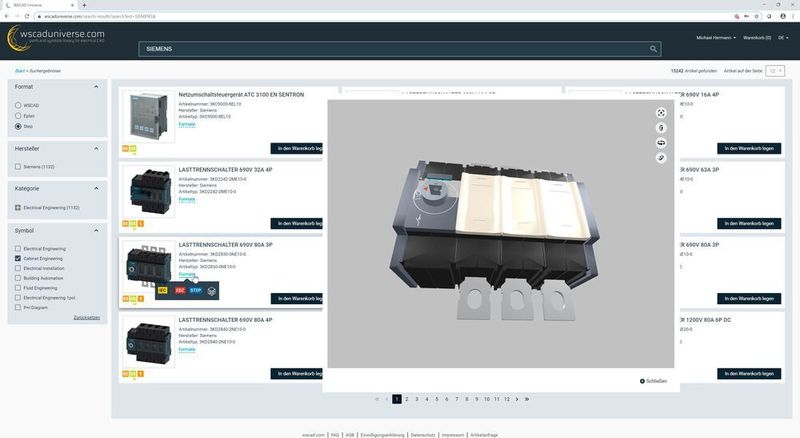Click Impressum footer link
The image size is (800, 438).
coord(453,435)
